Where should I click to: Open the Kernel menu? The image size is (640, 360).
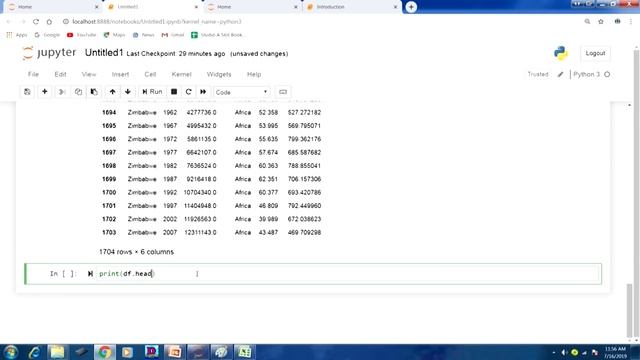[x=181, y=74]
